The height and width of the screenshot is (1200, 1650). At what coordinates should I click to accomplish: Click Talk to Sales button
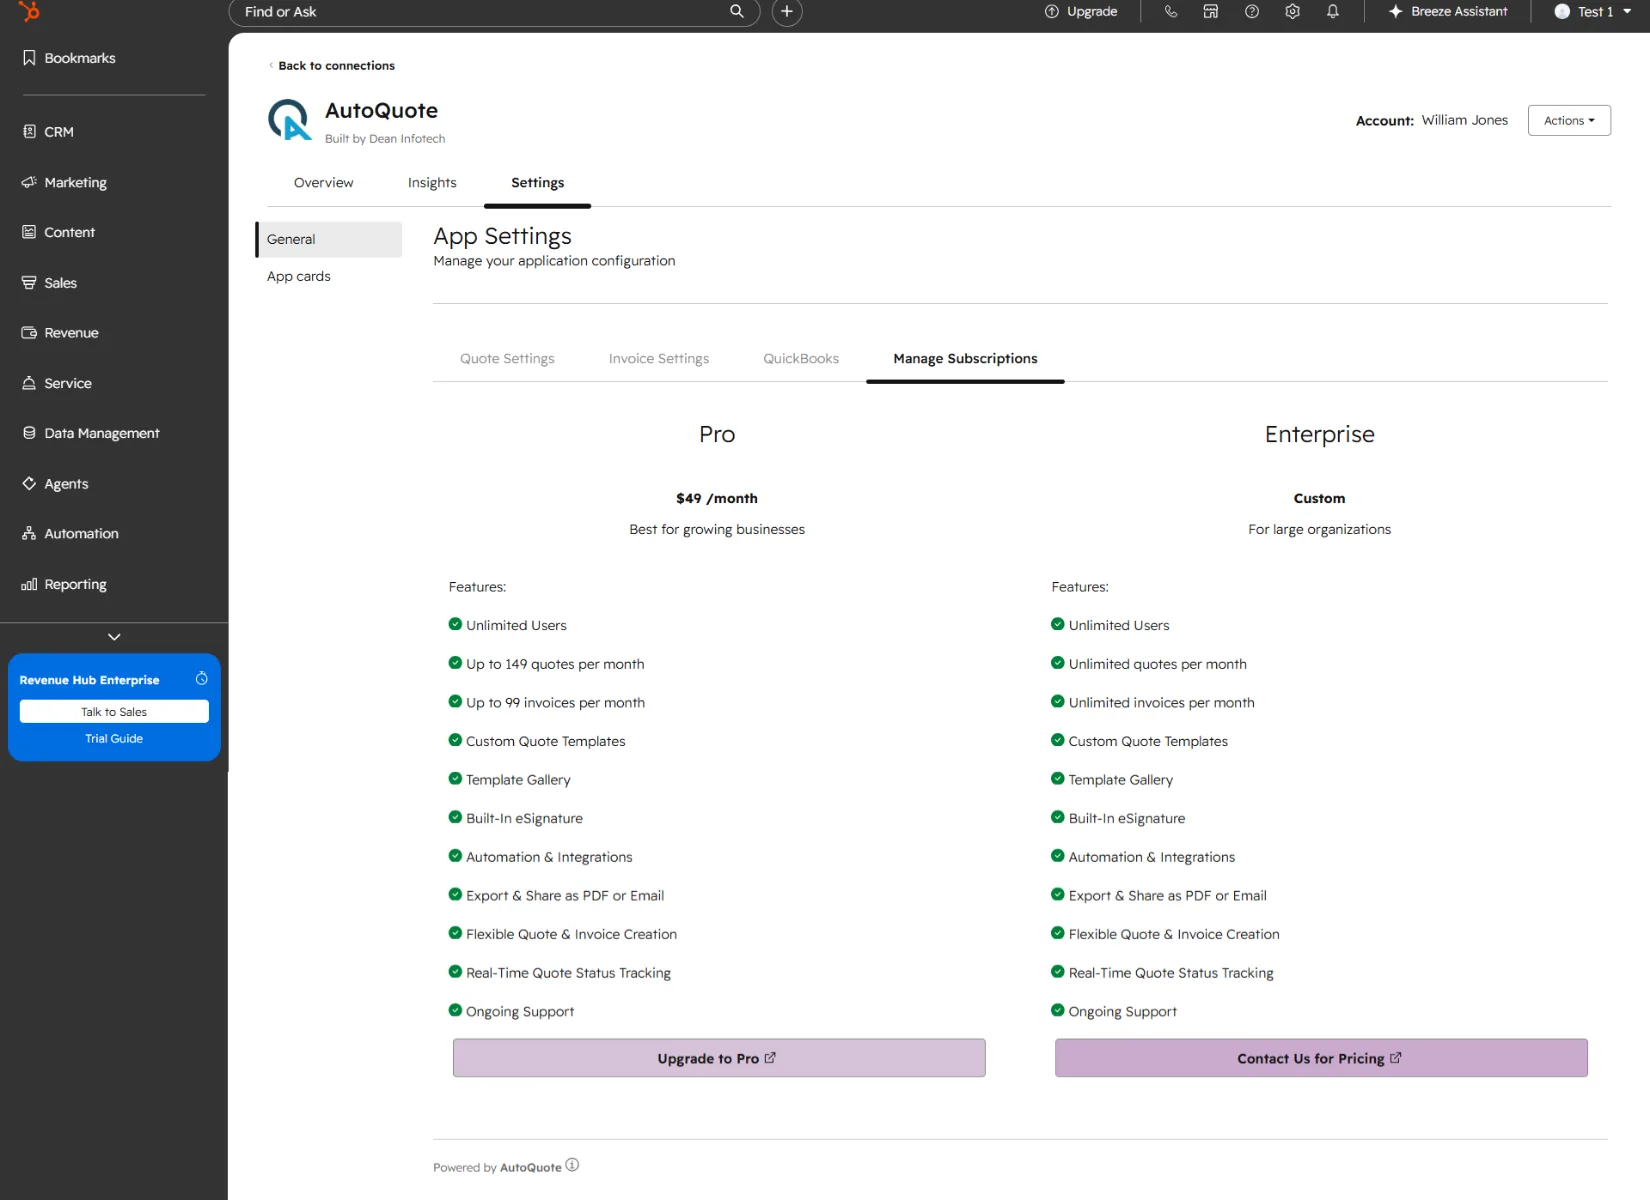pyautogui.click(x=114, y=712)
